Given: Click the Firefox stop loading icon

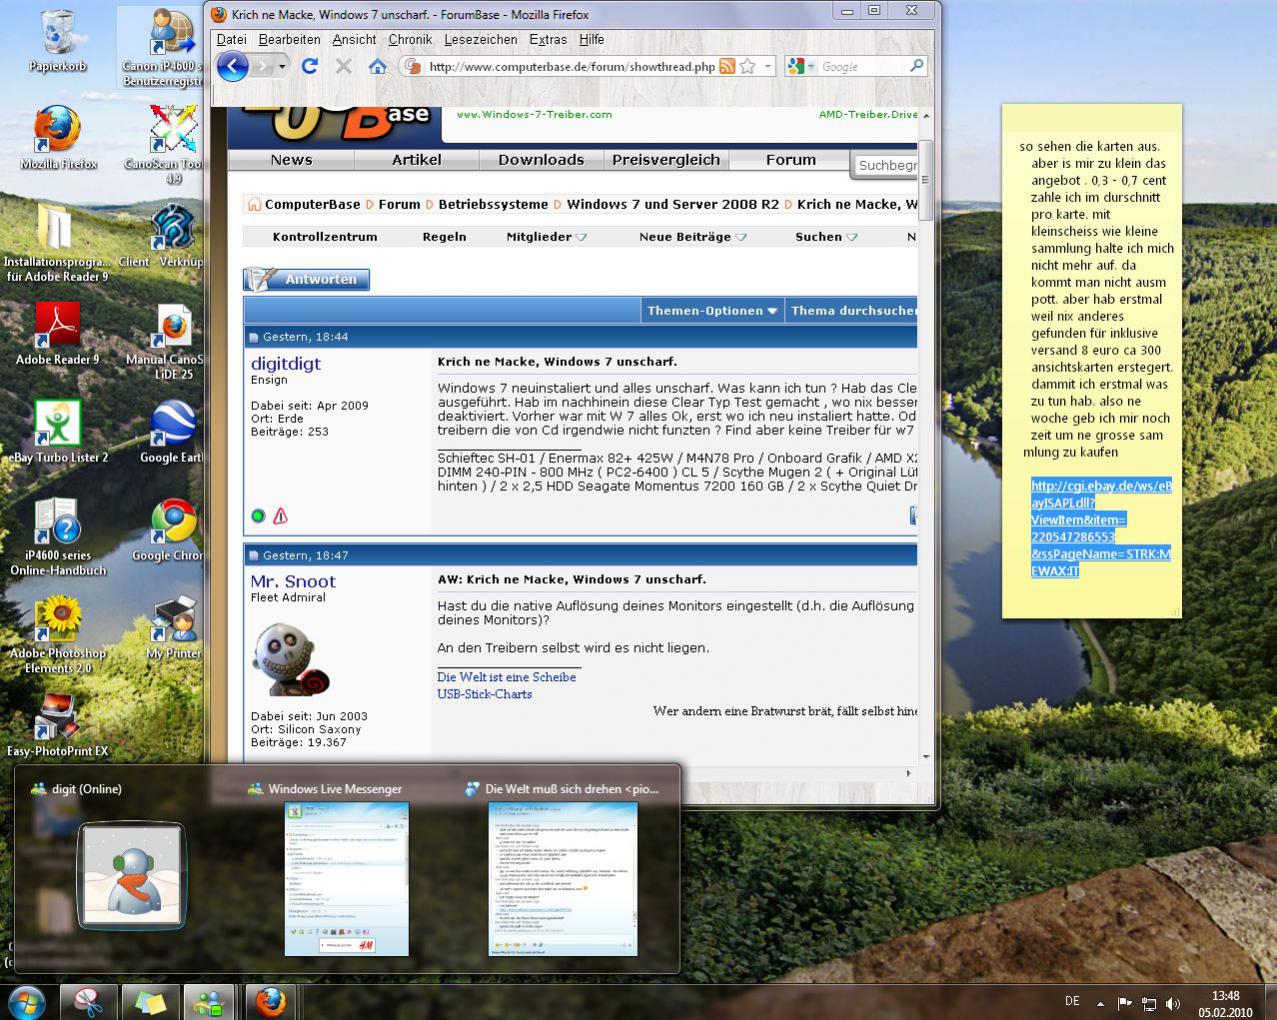Looking at the screenshot, I should [343, 66].
